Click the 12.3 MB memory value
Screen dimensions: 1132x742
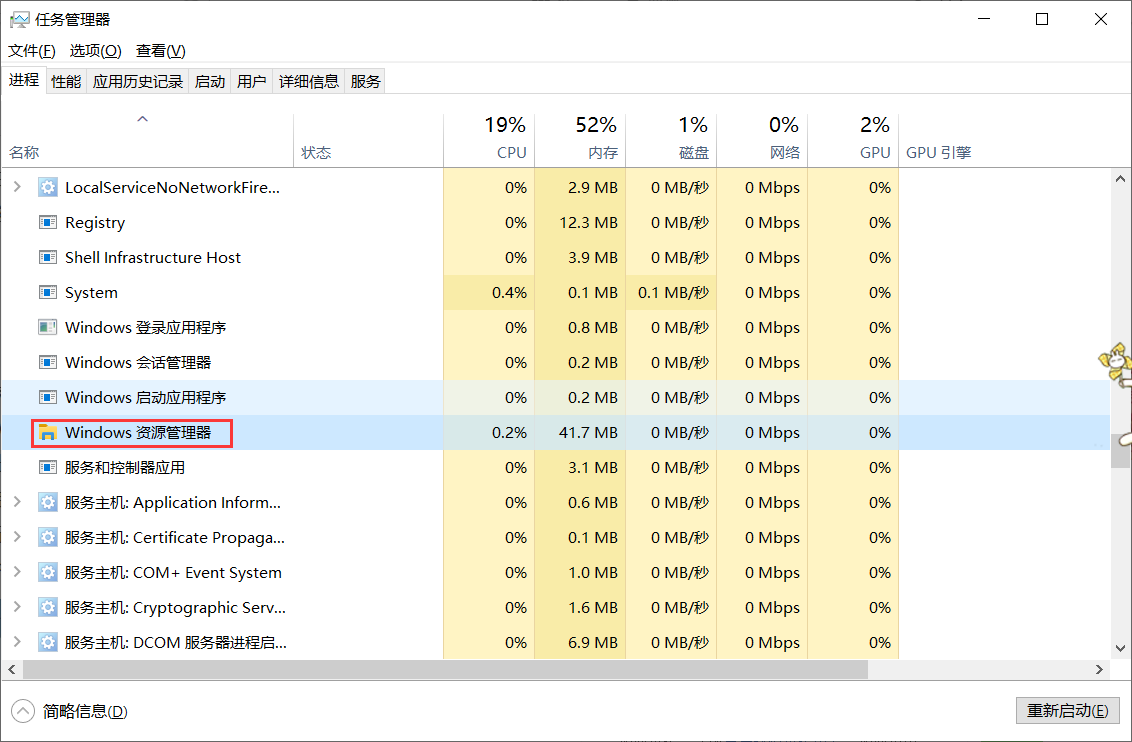[588, 223]
